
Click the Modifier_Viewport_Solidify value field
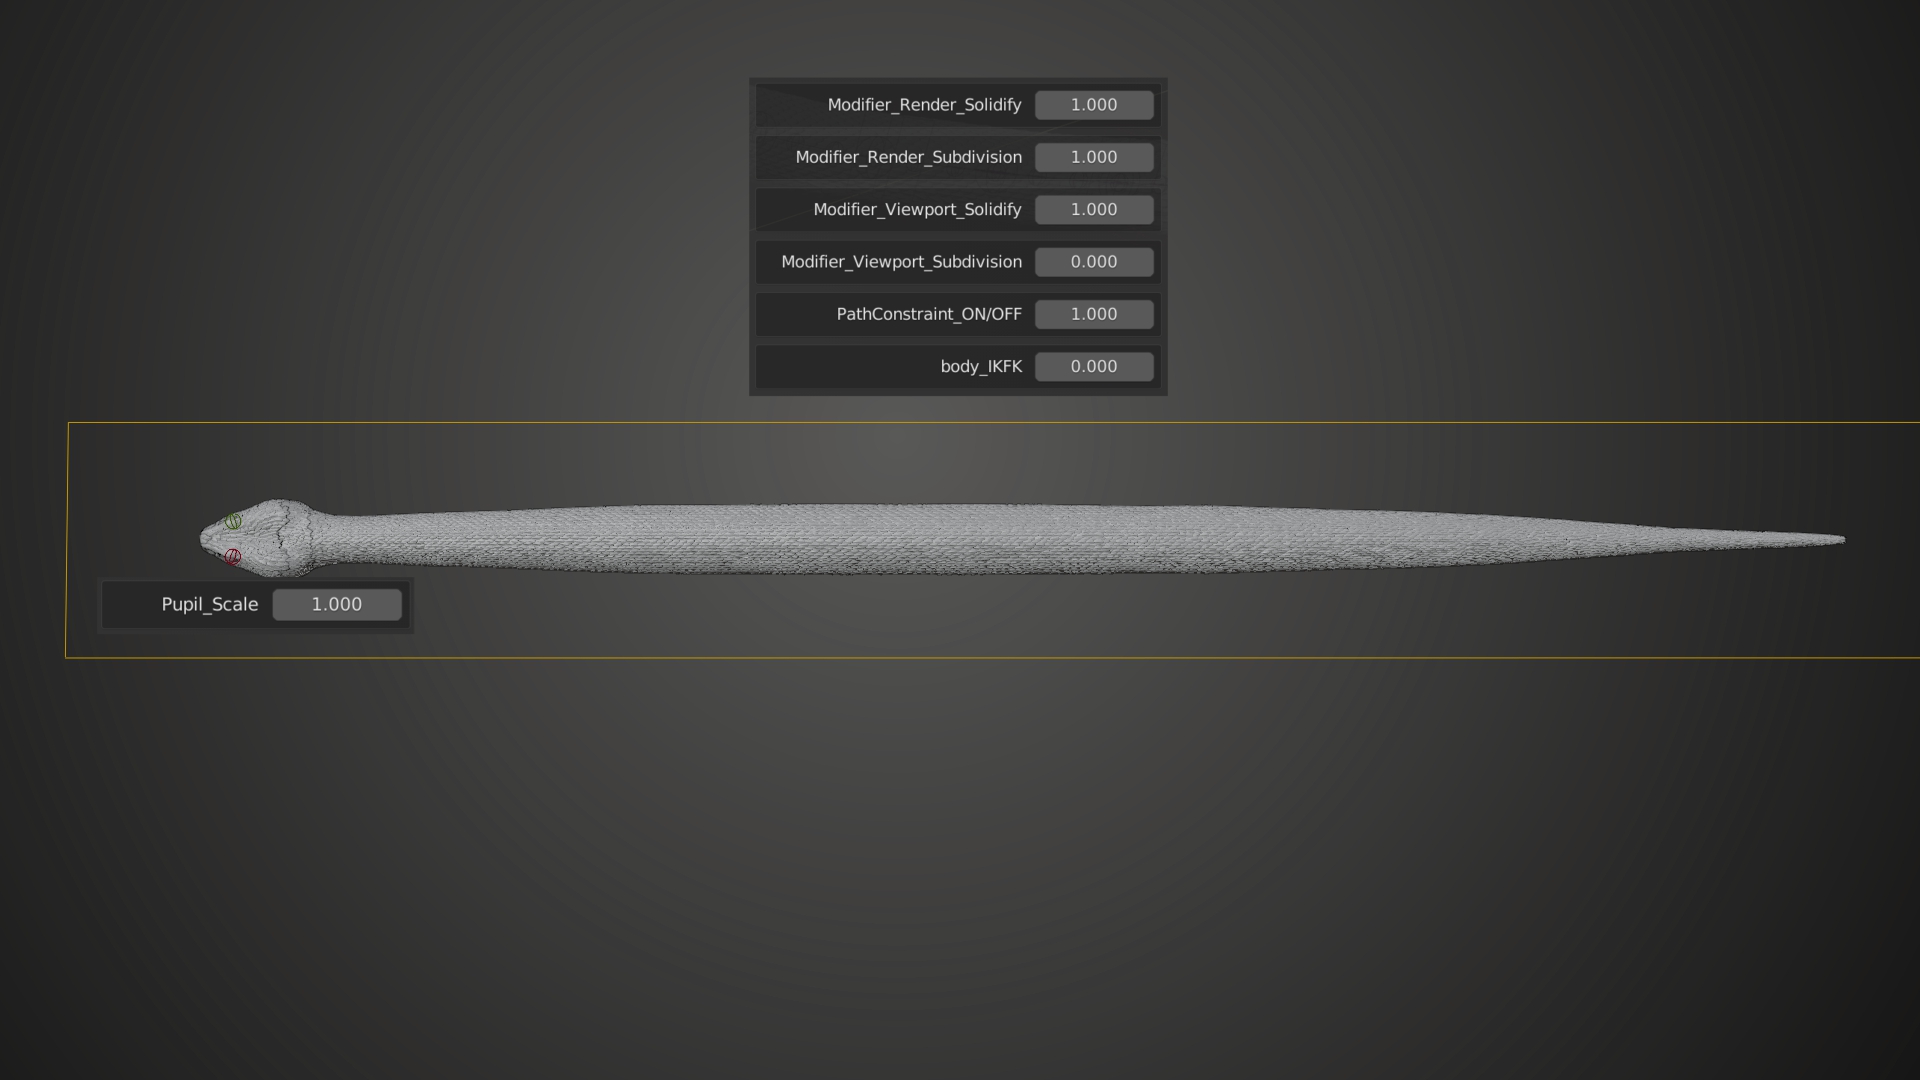(x=1093, y=210)
